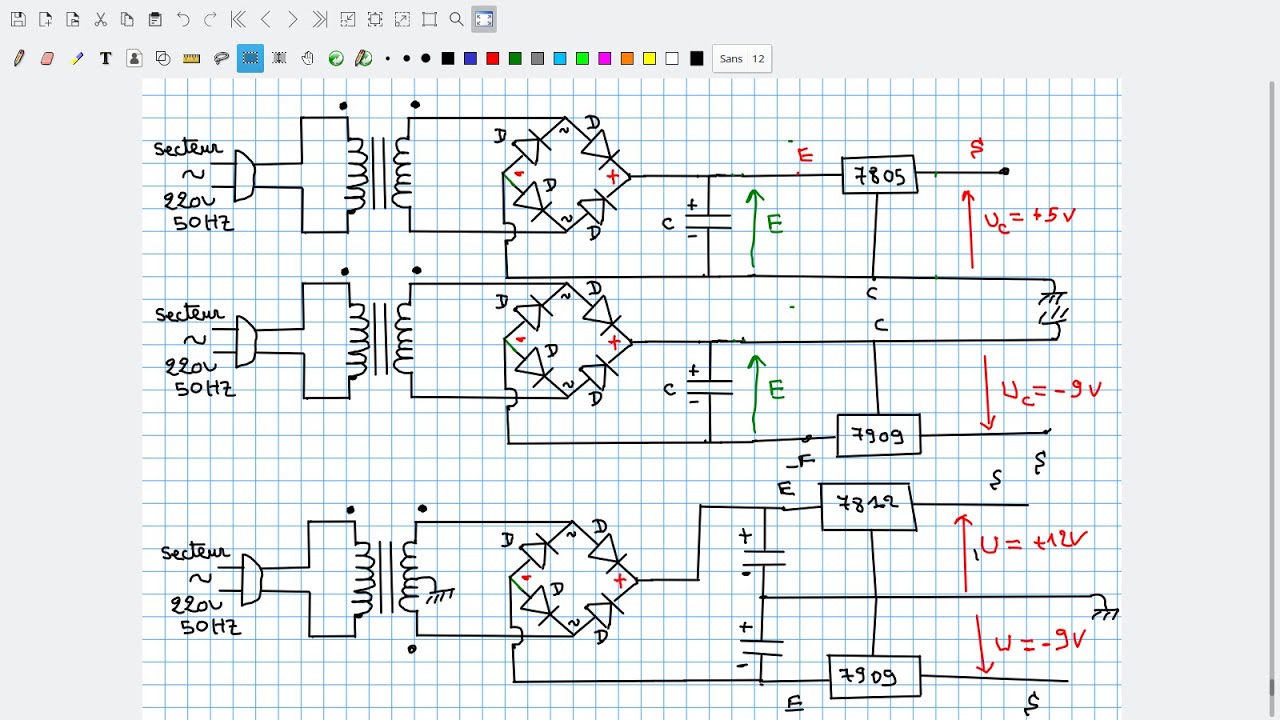Click the Default Pen icon
The image size is (1280, 720).
364,58
